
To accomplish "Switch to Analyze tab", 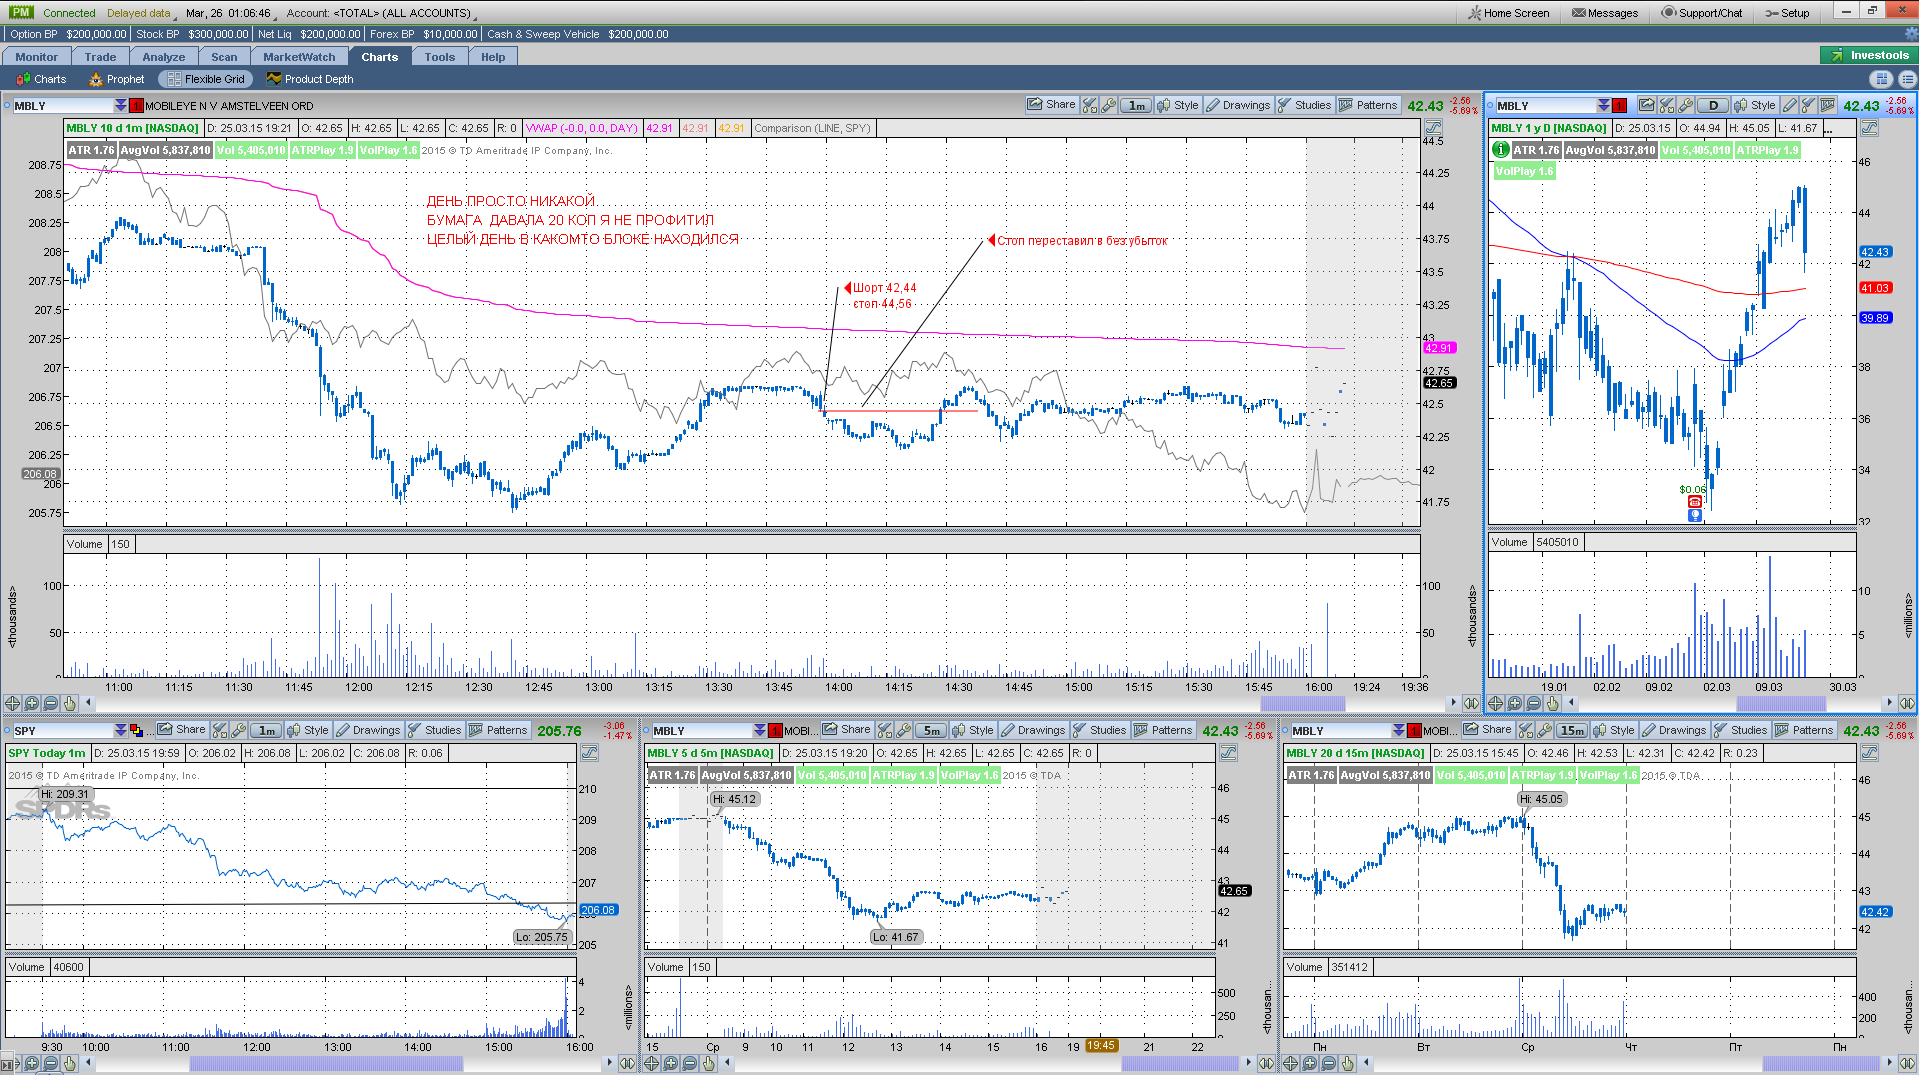I will 164,57.
